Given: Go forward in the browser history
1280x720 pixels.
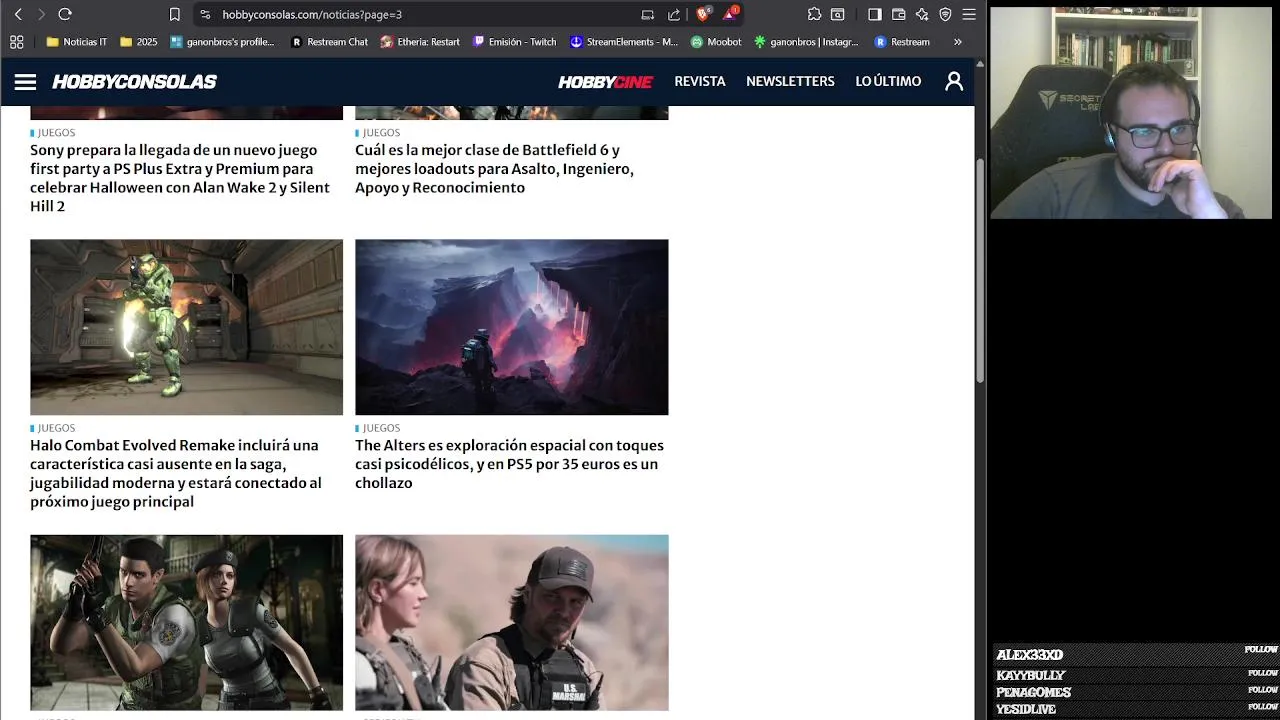Looking at the screenshot, I should 41,14.
